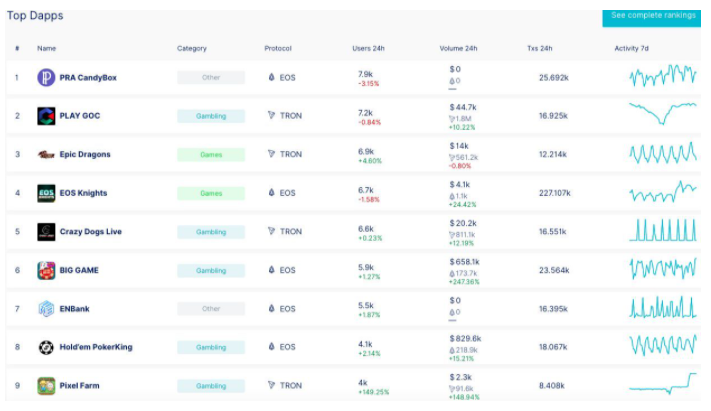View PRA CandyBox 7-day activity sparkline
The image size is (711, 411).
coord(663,75)
